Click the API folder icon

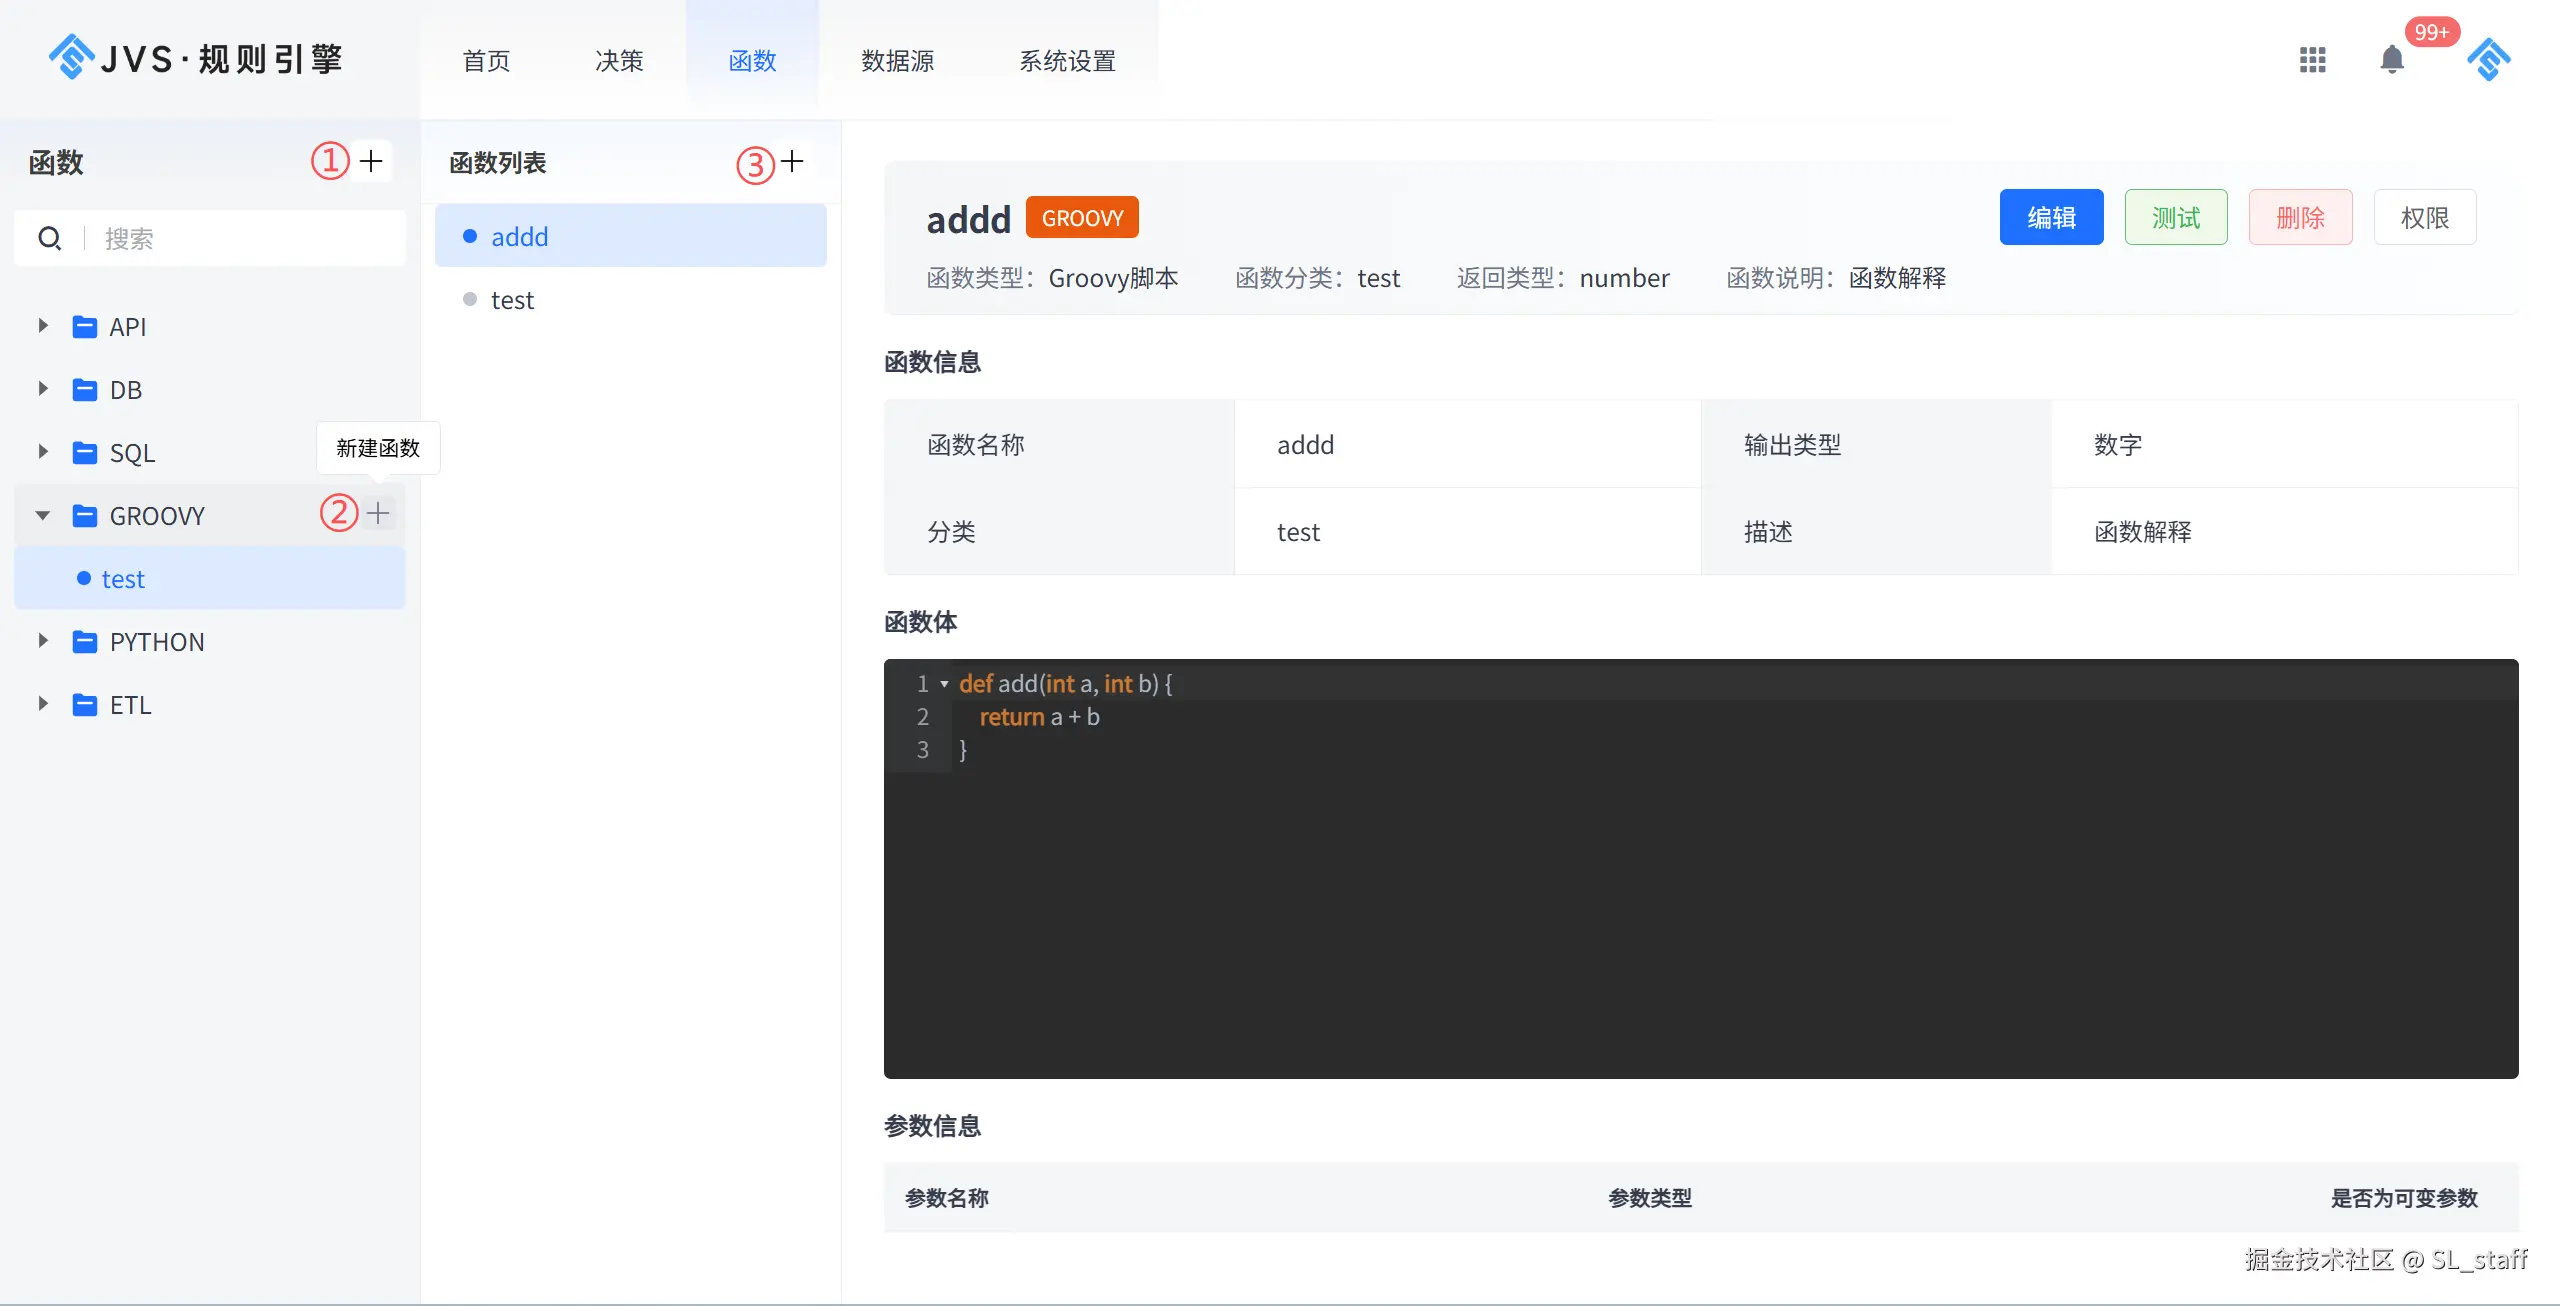[x=85, y=326]
